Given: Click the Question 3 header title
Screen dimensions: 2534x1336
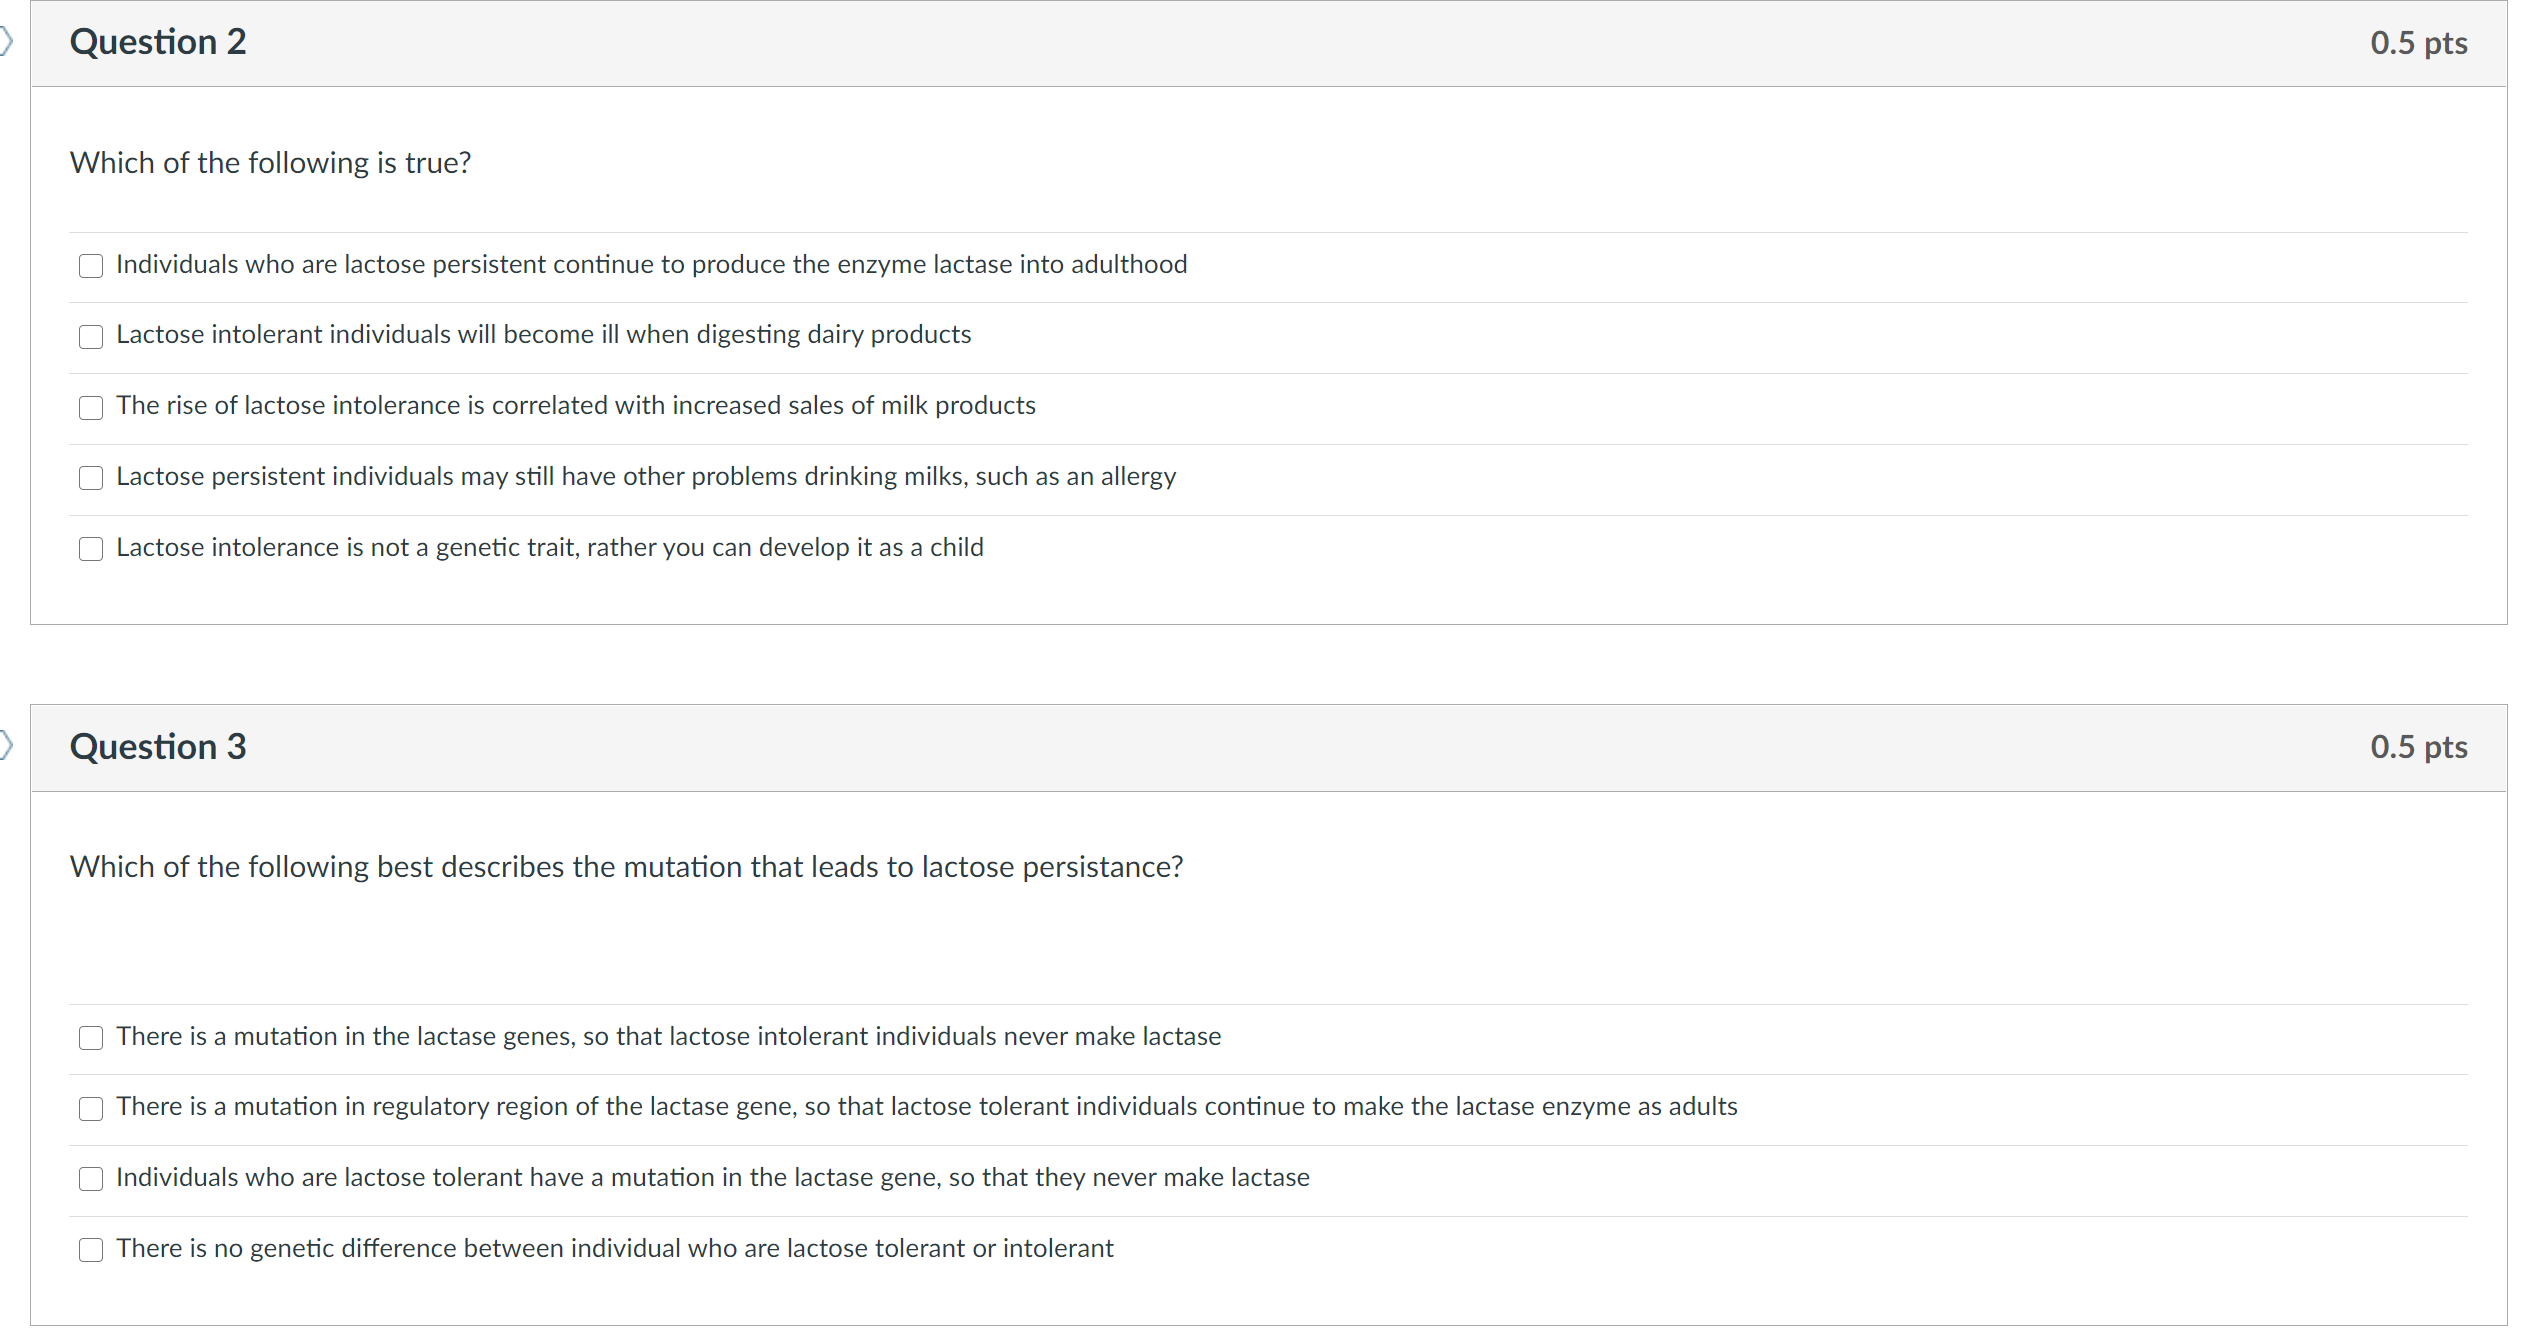Looking at the screenshot, I should 158,747.
